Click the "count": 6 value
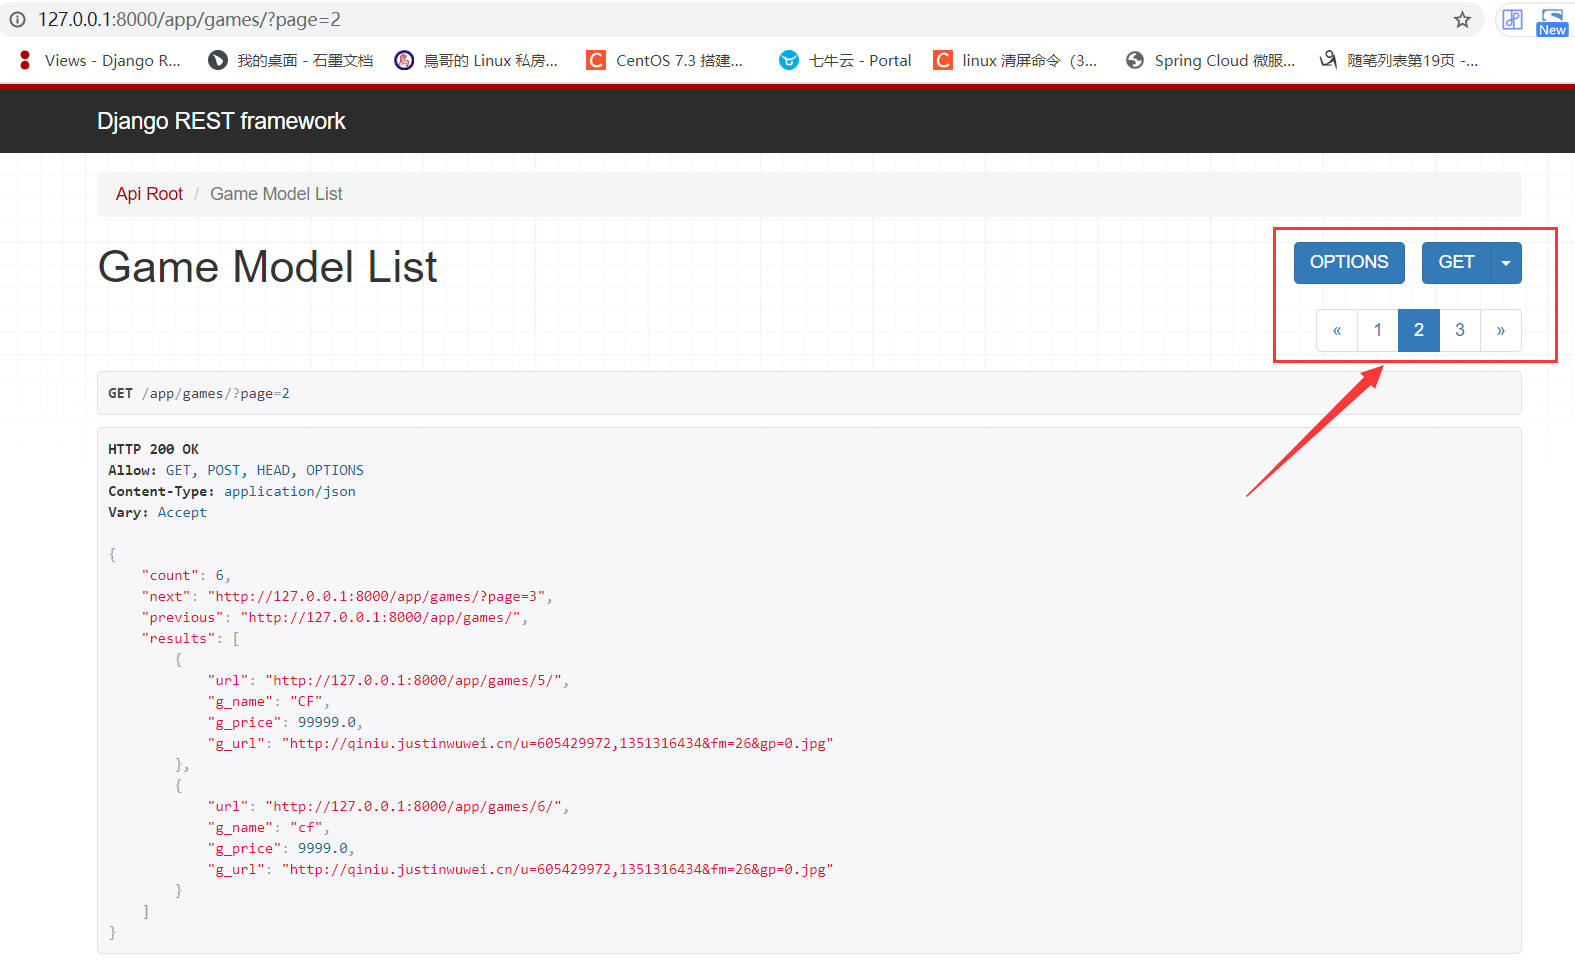The width and height of the screenshot is (1575, 975). (220, 576)
